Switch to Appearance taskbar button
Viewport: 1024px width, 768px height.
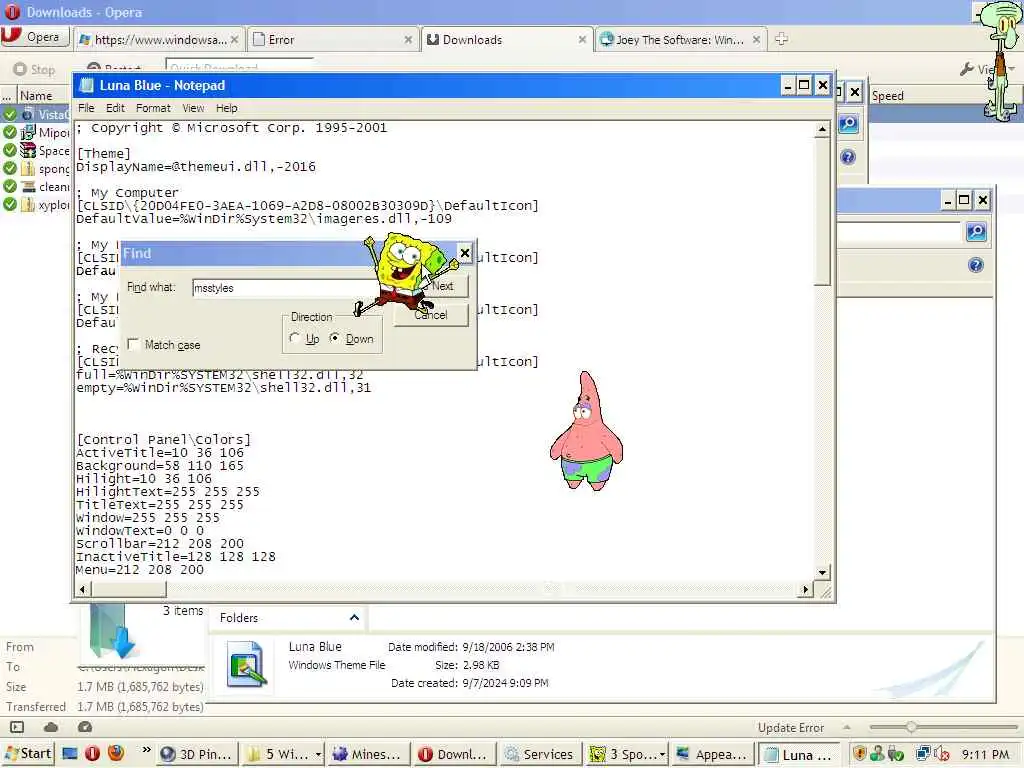[712, 754]
